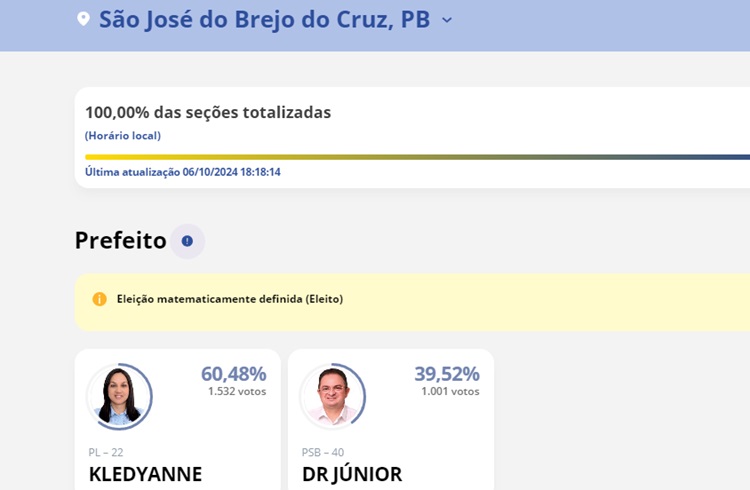The image size is (750, 490).
Task: Click the yellow alert icon in banner
Action: [x=99, y=299]
